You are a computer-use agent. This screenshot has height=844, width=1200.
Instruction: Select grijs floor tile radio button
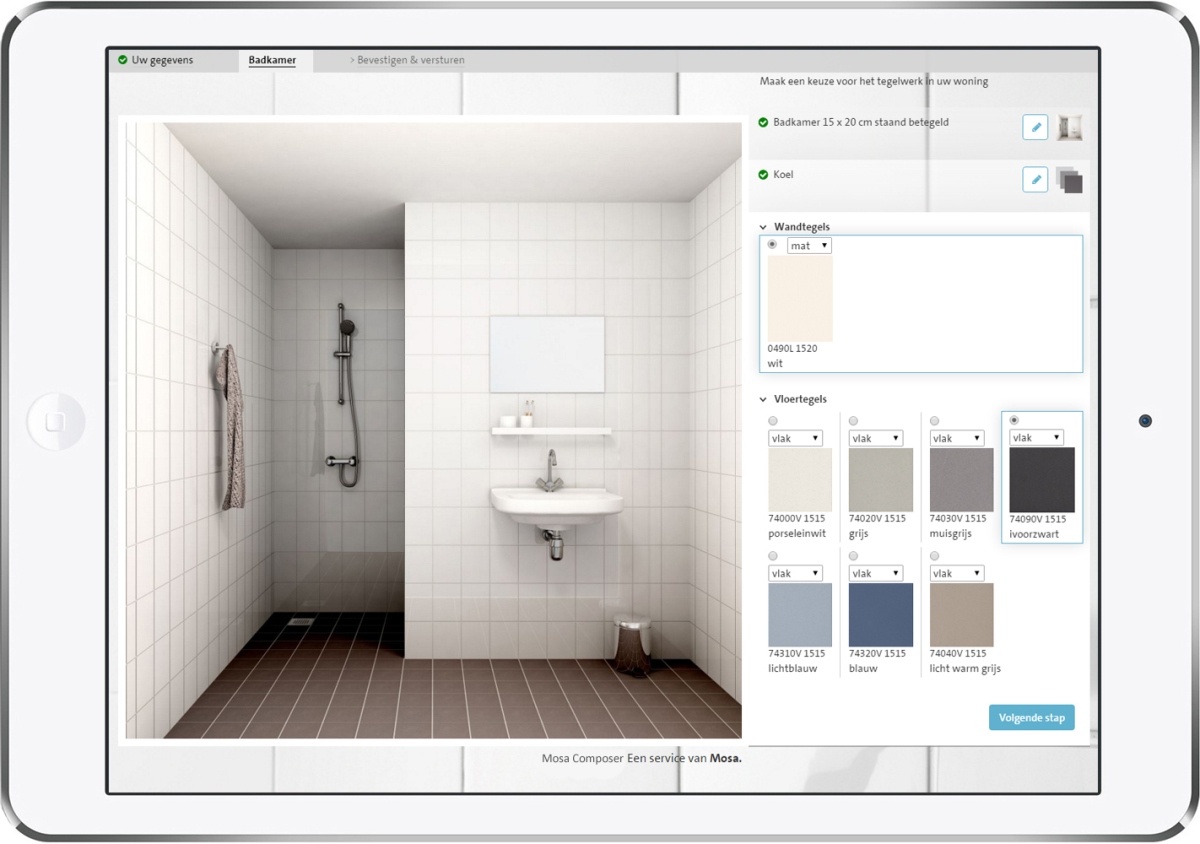click(x=853, y=422)
